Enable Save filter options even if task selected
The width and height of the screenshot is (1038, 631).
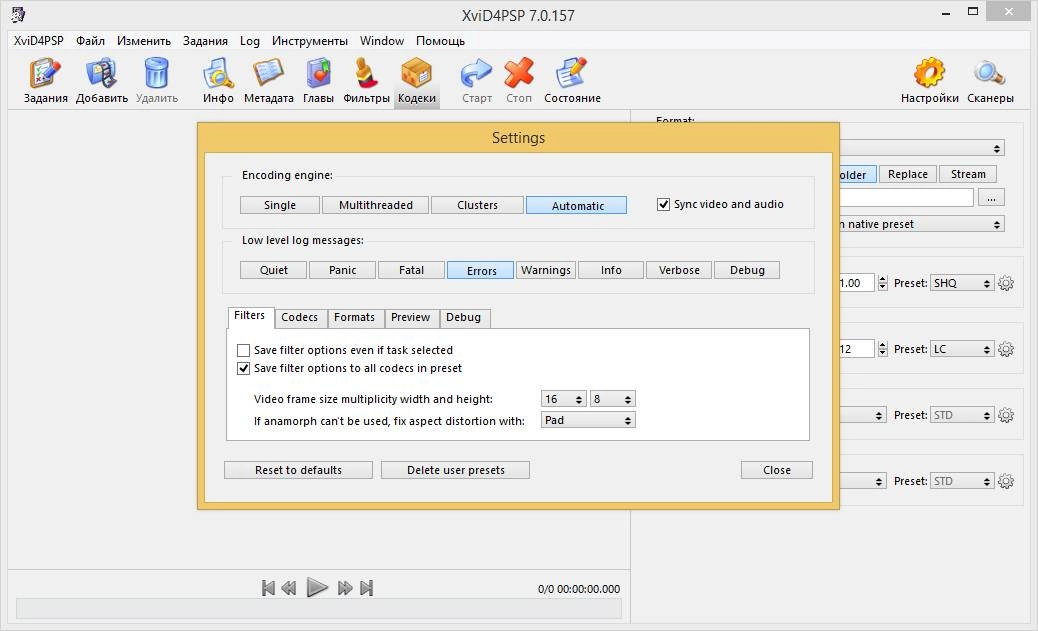244,350
